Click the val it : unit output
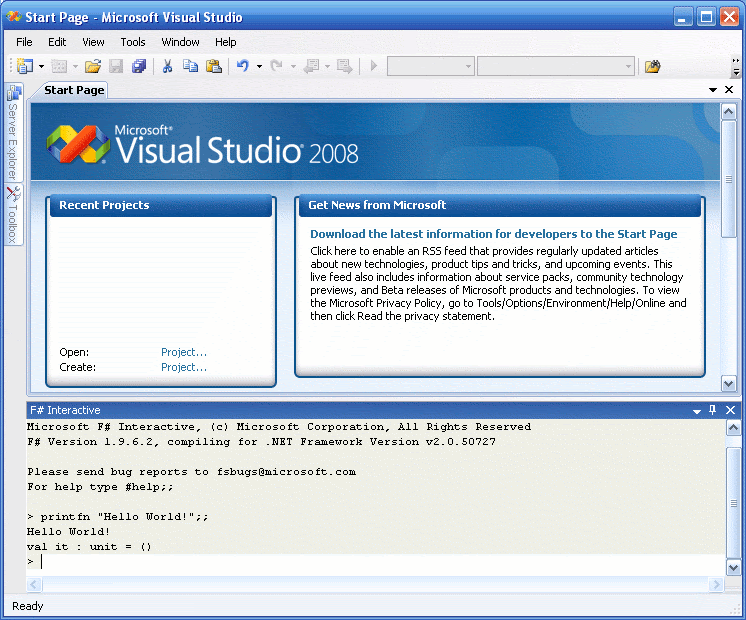The width and height of the screenshot is (746, 620). point(89,547)
